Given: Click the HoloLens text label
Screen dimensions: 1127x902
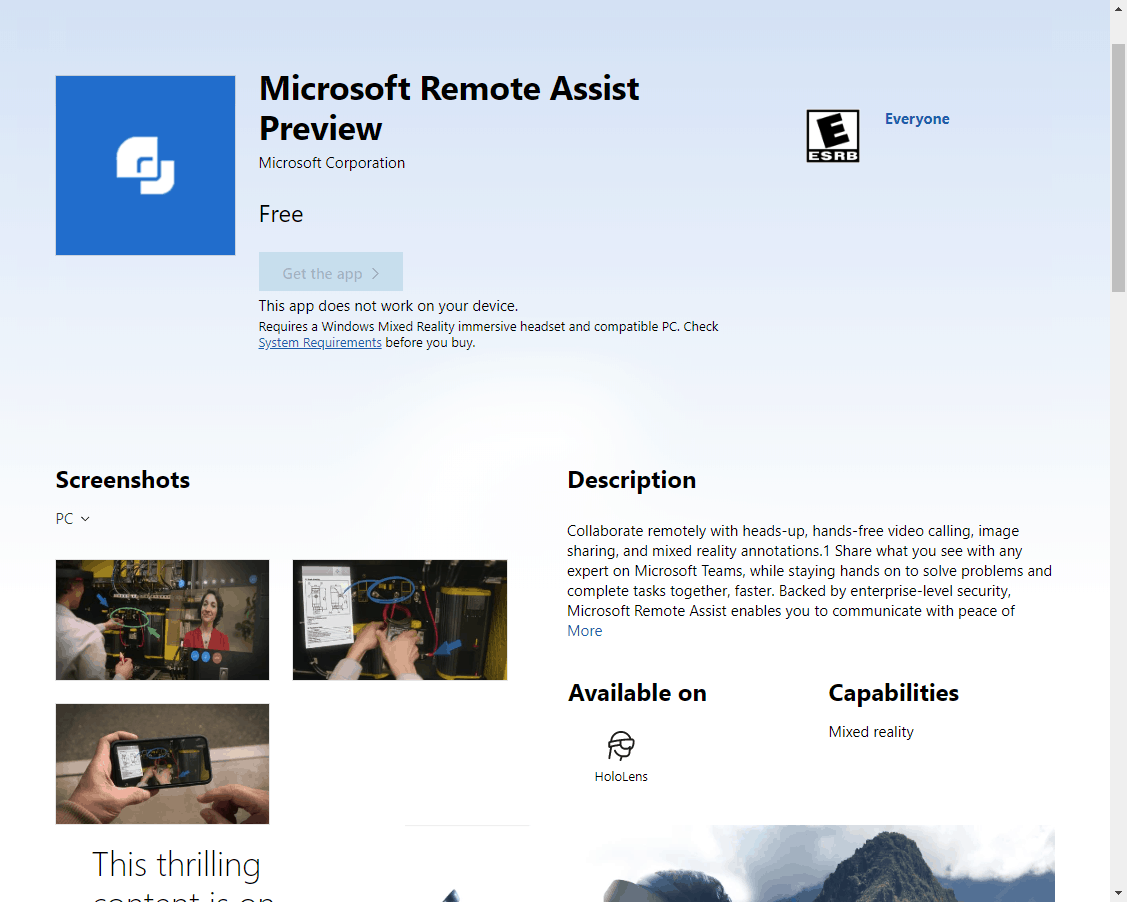Looking at the screenshot, I should [x=620, y=775].
